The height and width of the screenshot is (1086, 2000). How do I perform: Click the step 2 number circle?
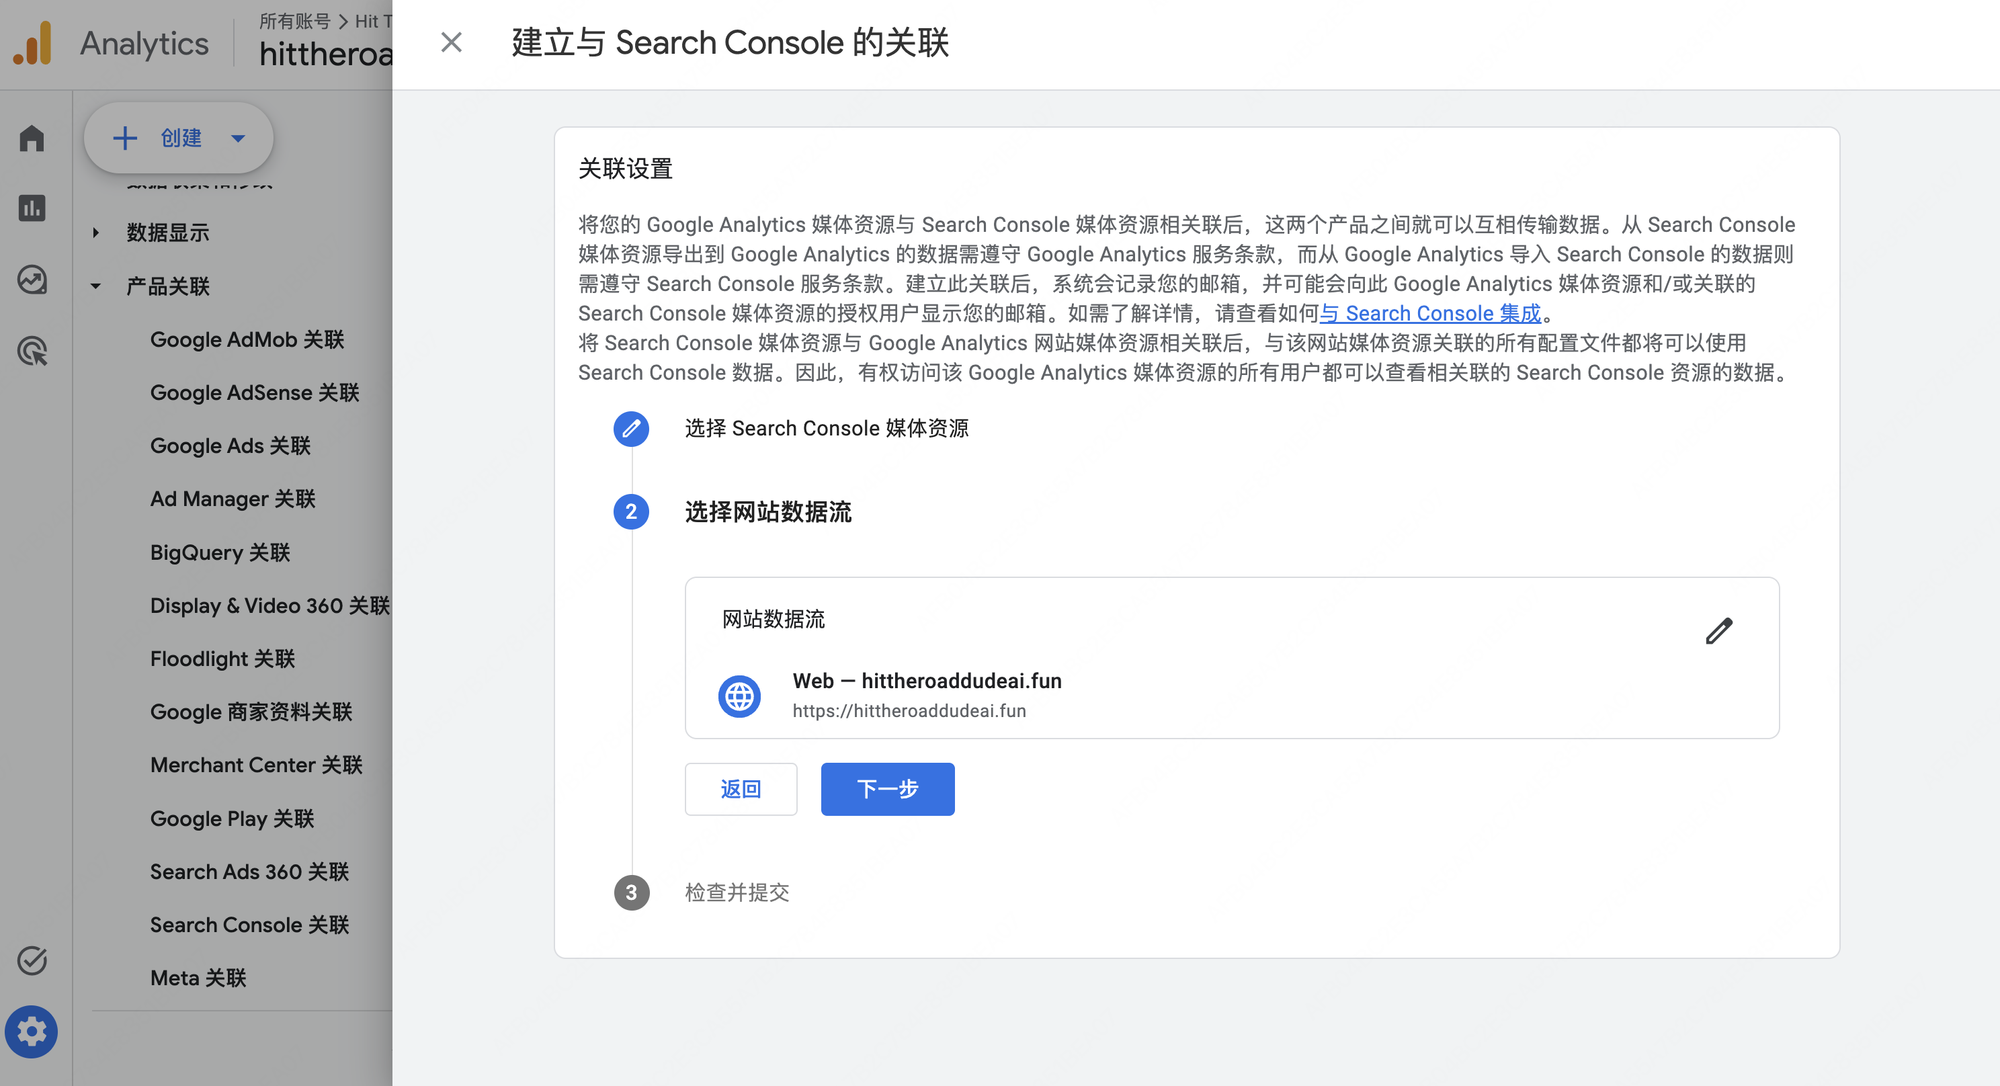coord(631,512)
